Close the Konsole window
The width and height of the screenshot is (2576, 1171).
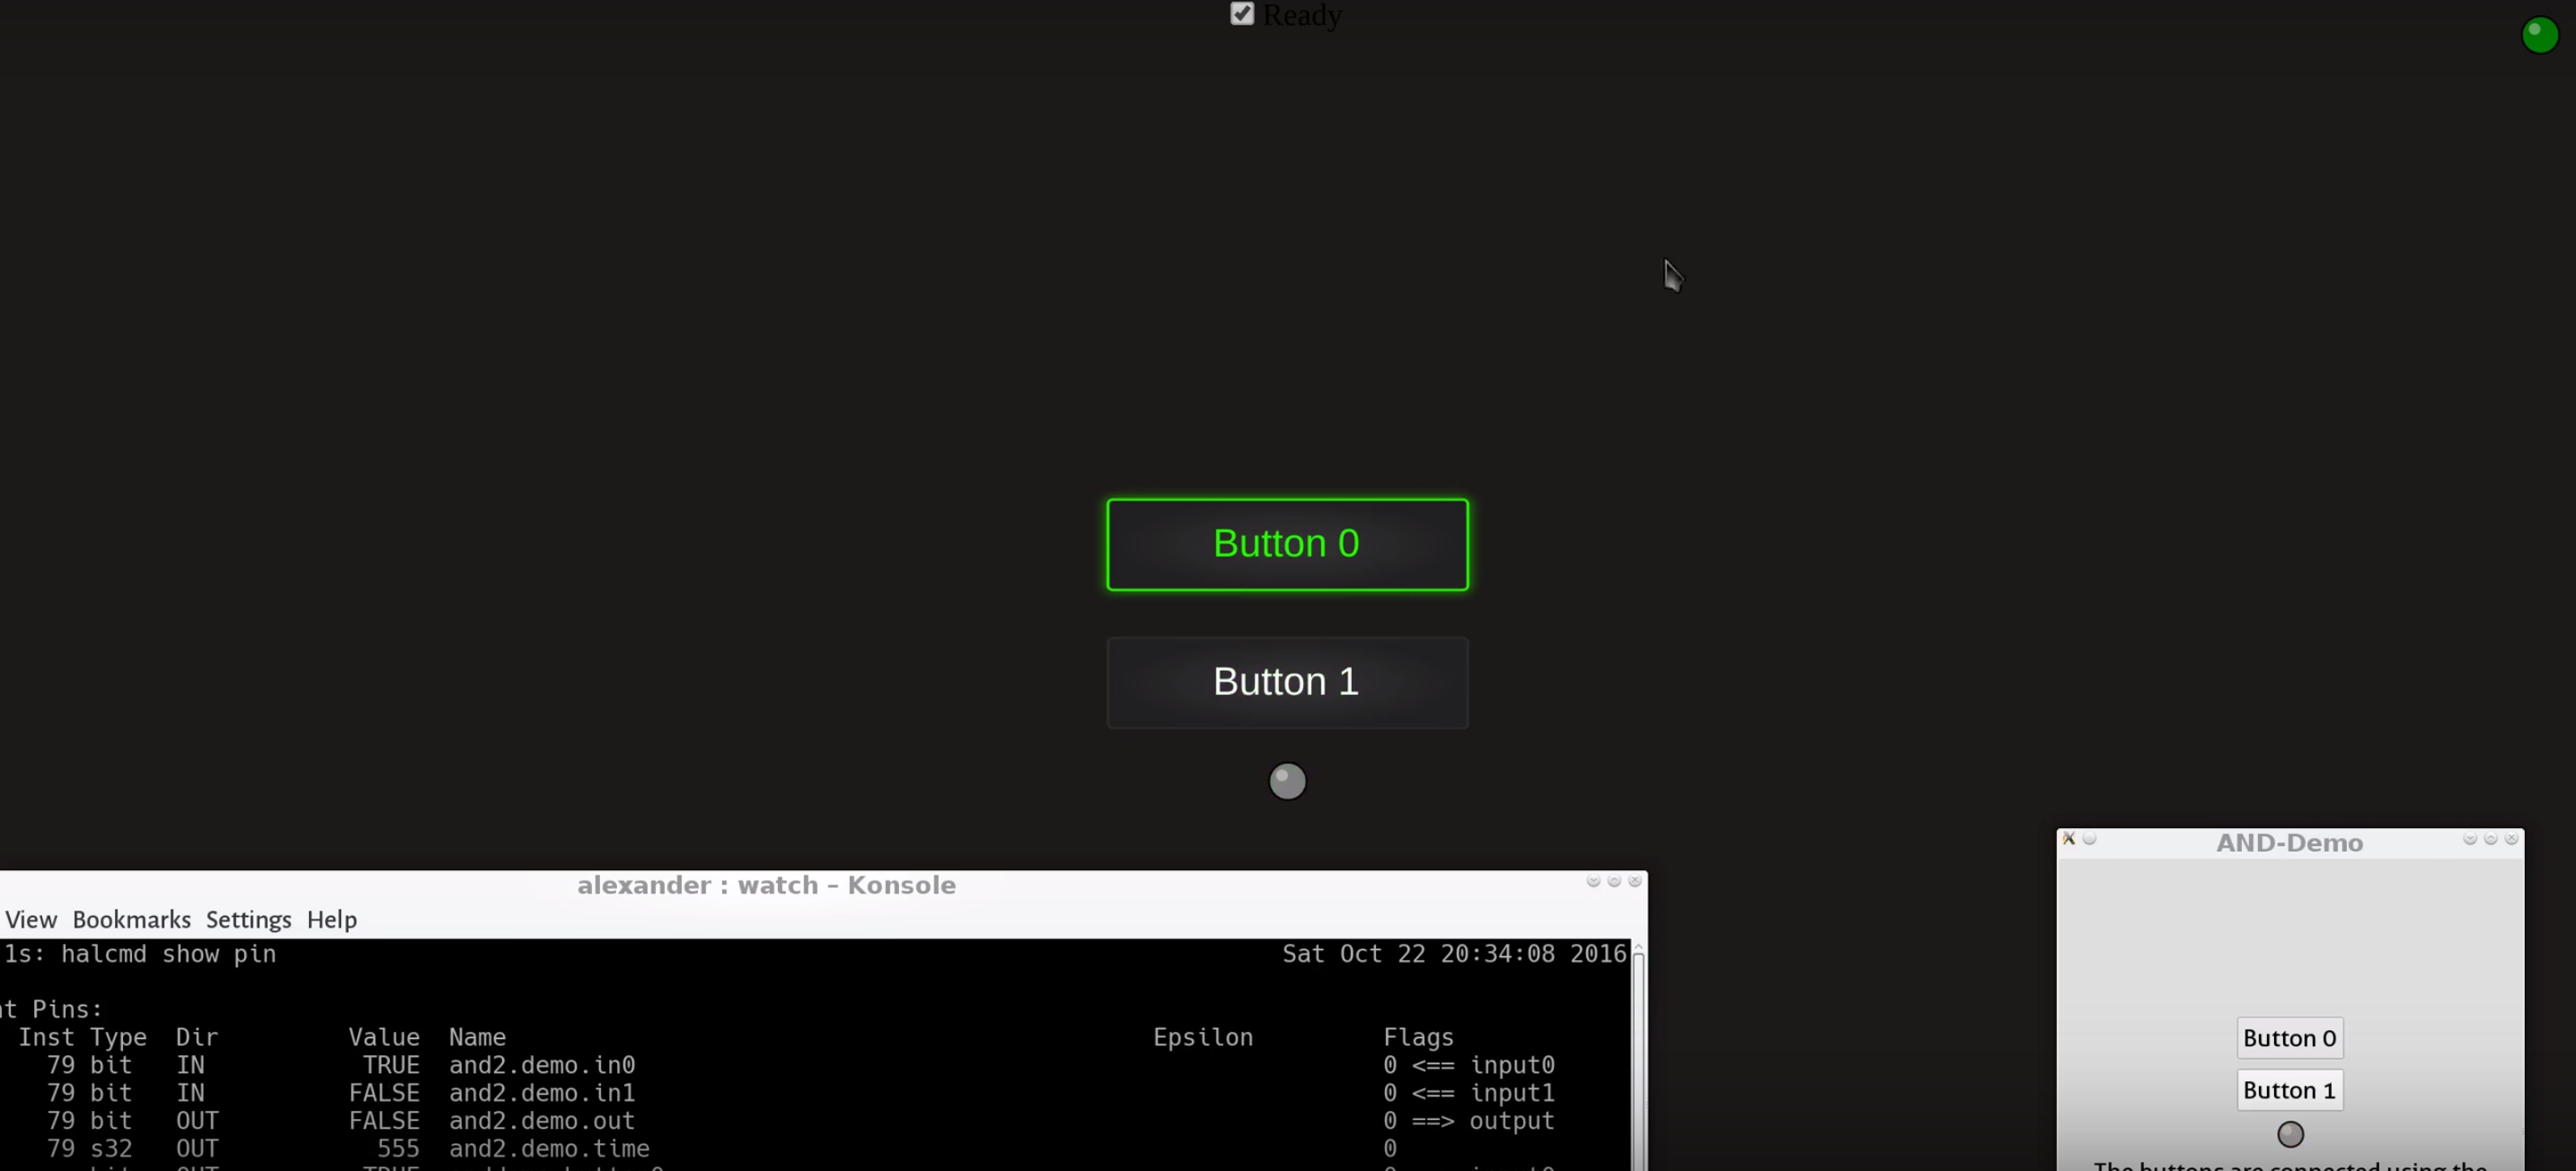[x=1635, y=881]
